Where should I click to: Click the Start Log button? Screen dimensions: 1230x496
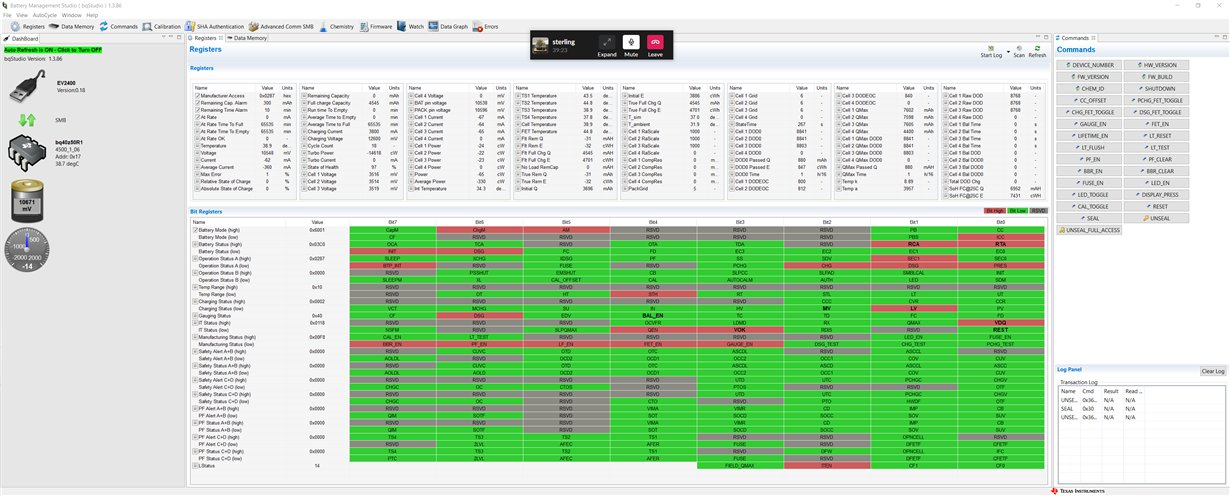coord(991,52)
